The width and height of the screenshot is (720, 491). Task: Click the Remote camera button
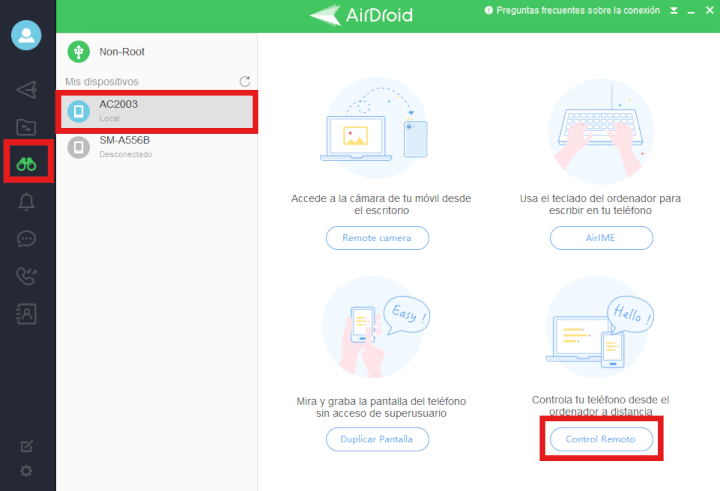point(377,238)
